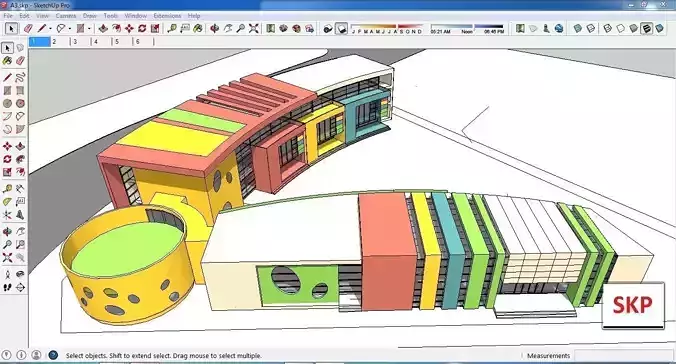
Task: Click the geo-location status bar icon
Action: click(x=7, y=355)
